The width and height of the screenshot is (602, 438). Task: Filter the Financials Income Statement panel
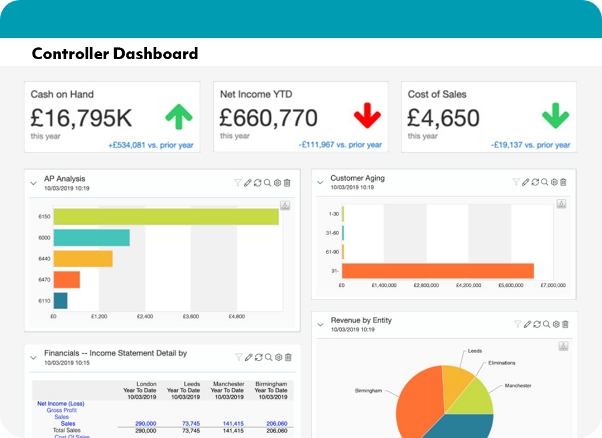tap(238, 356)
